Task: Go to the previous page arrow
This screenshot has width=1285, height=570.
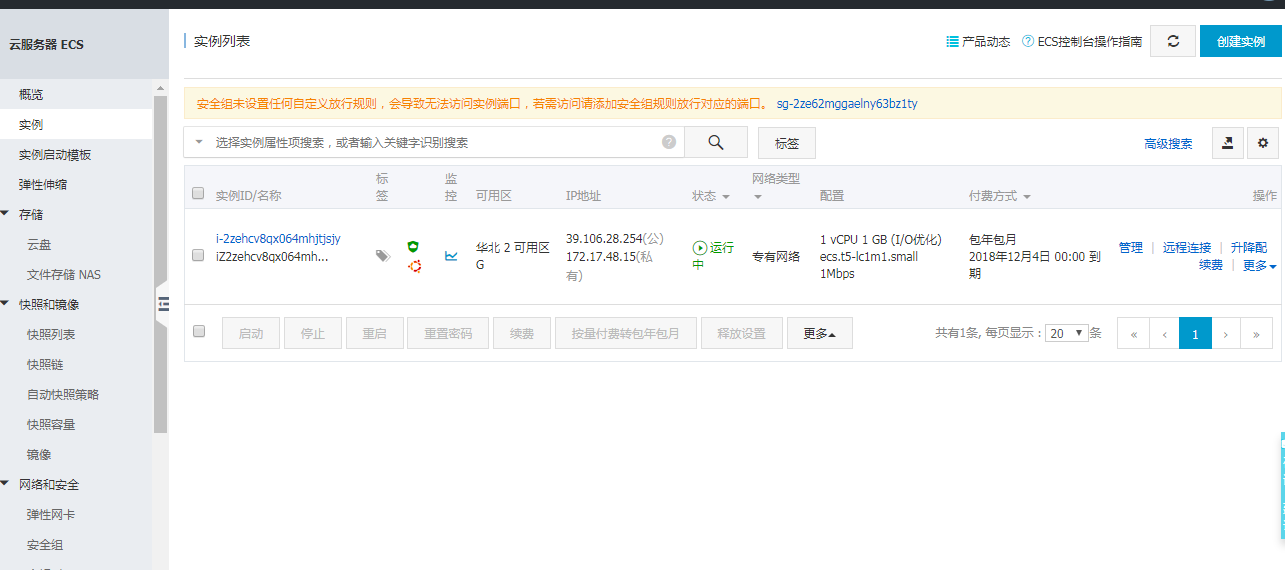Action: point(1164,334)
